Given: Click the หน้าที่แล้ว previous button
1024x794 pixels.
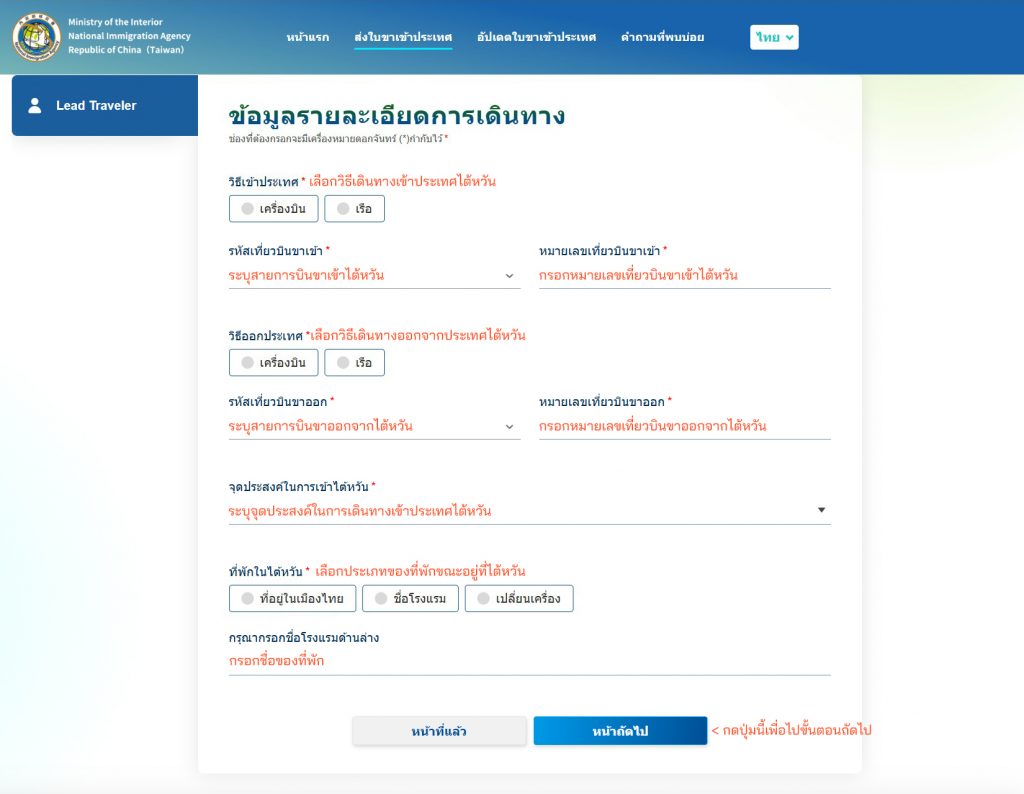Looking at the screenshot, I should [x=439, y=731].
